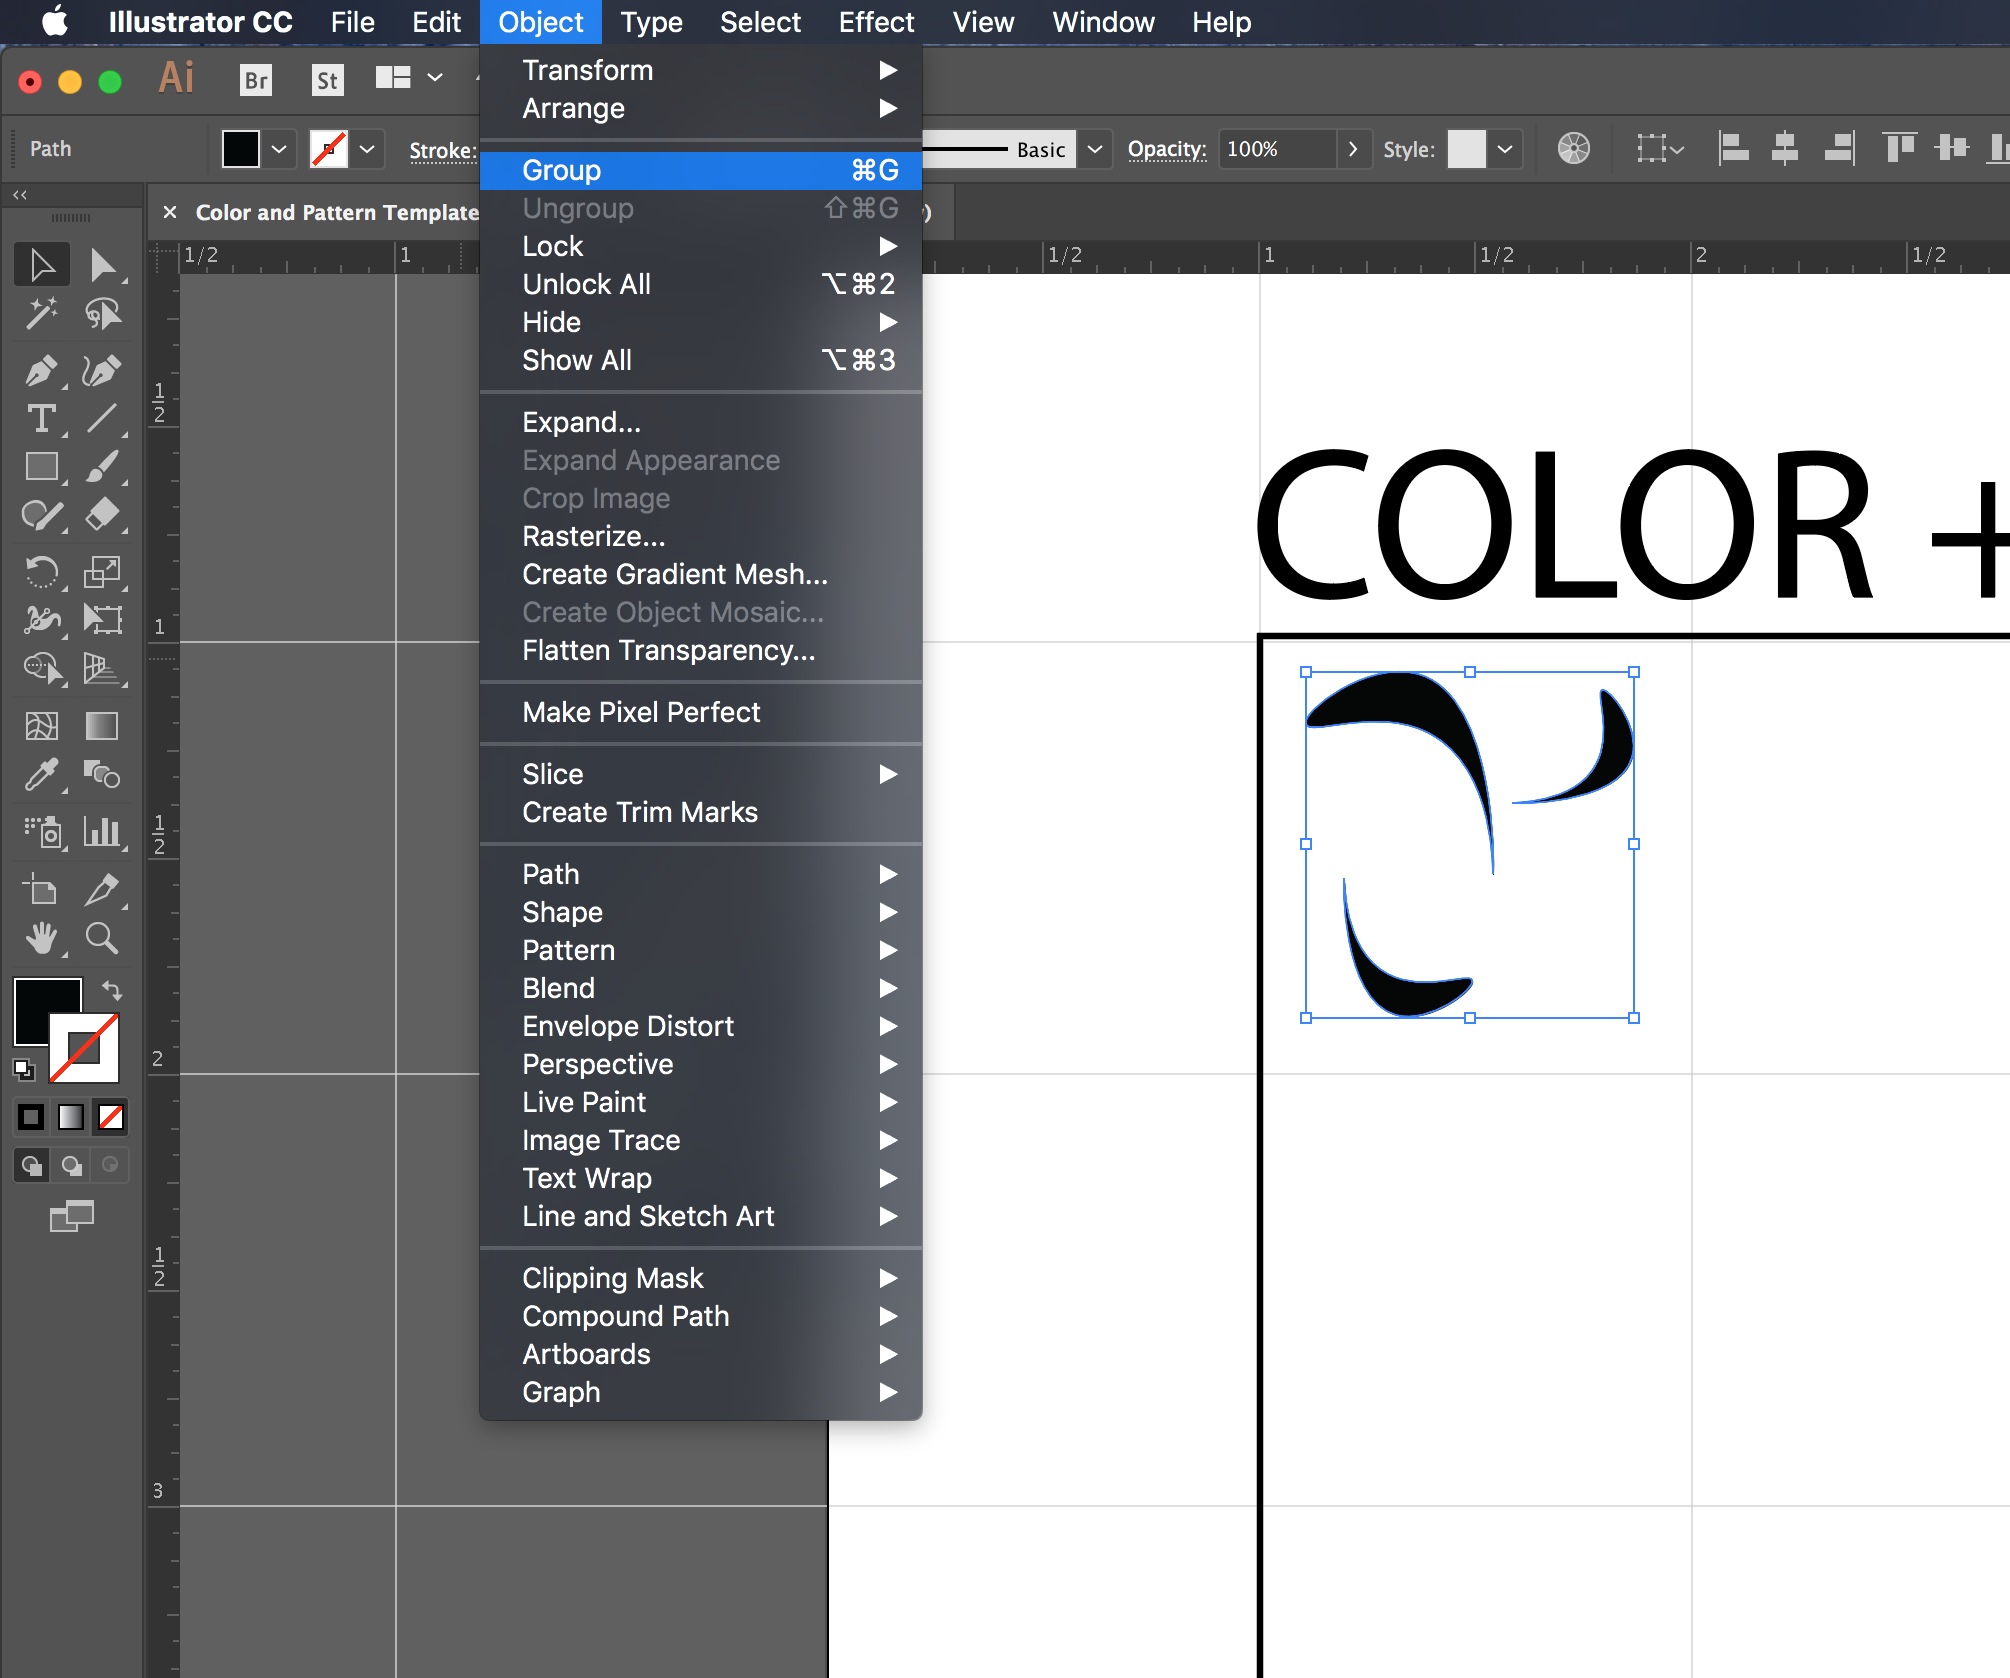Select the Rotate tool
Image resolution: width=2010 pixels, height=1678 pixels.
click(41, 572)
